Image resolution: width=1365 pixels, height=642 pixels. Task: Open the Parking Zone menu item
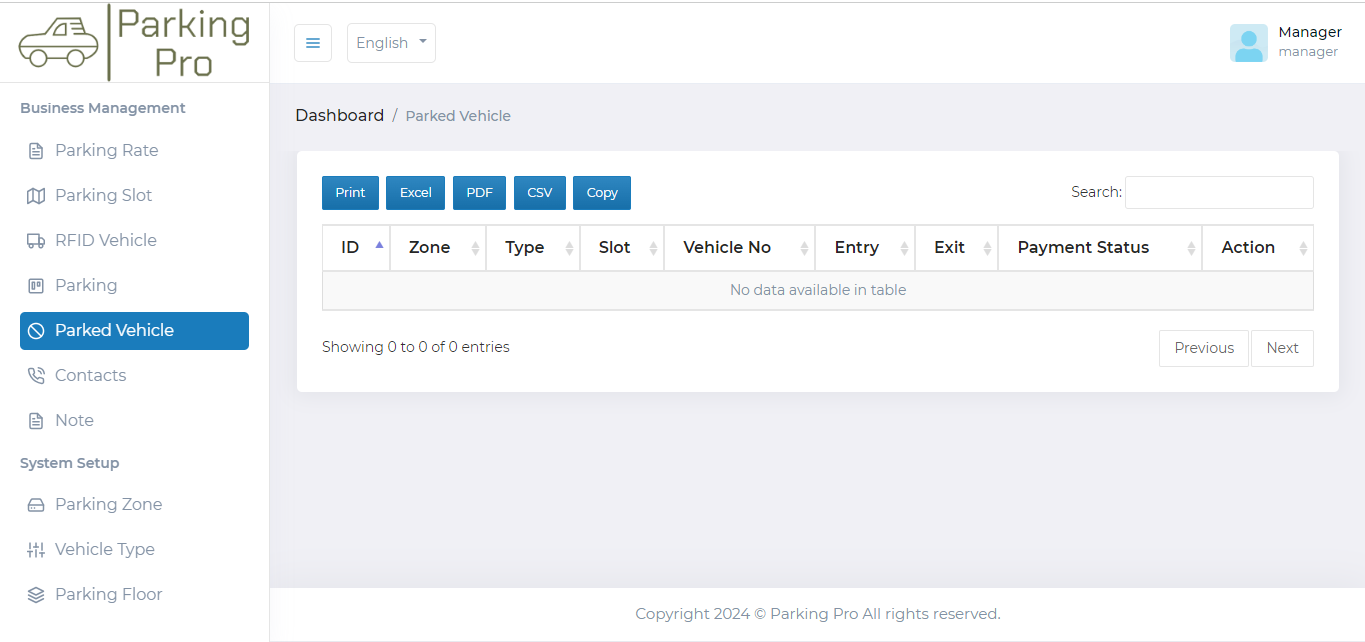click(x=108, y=505)
